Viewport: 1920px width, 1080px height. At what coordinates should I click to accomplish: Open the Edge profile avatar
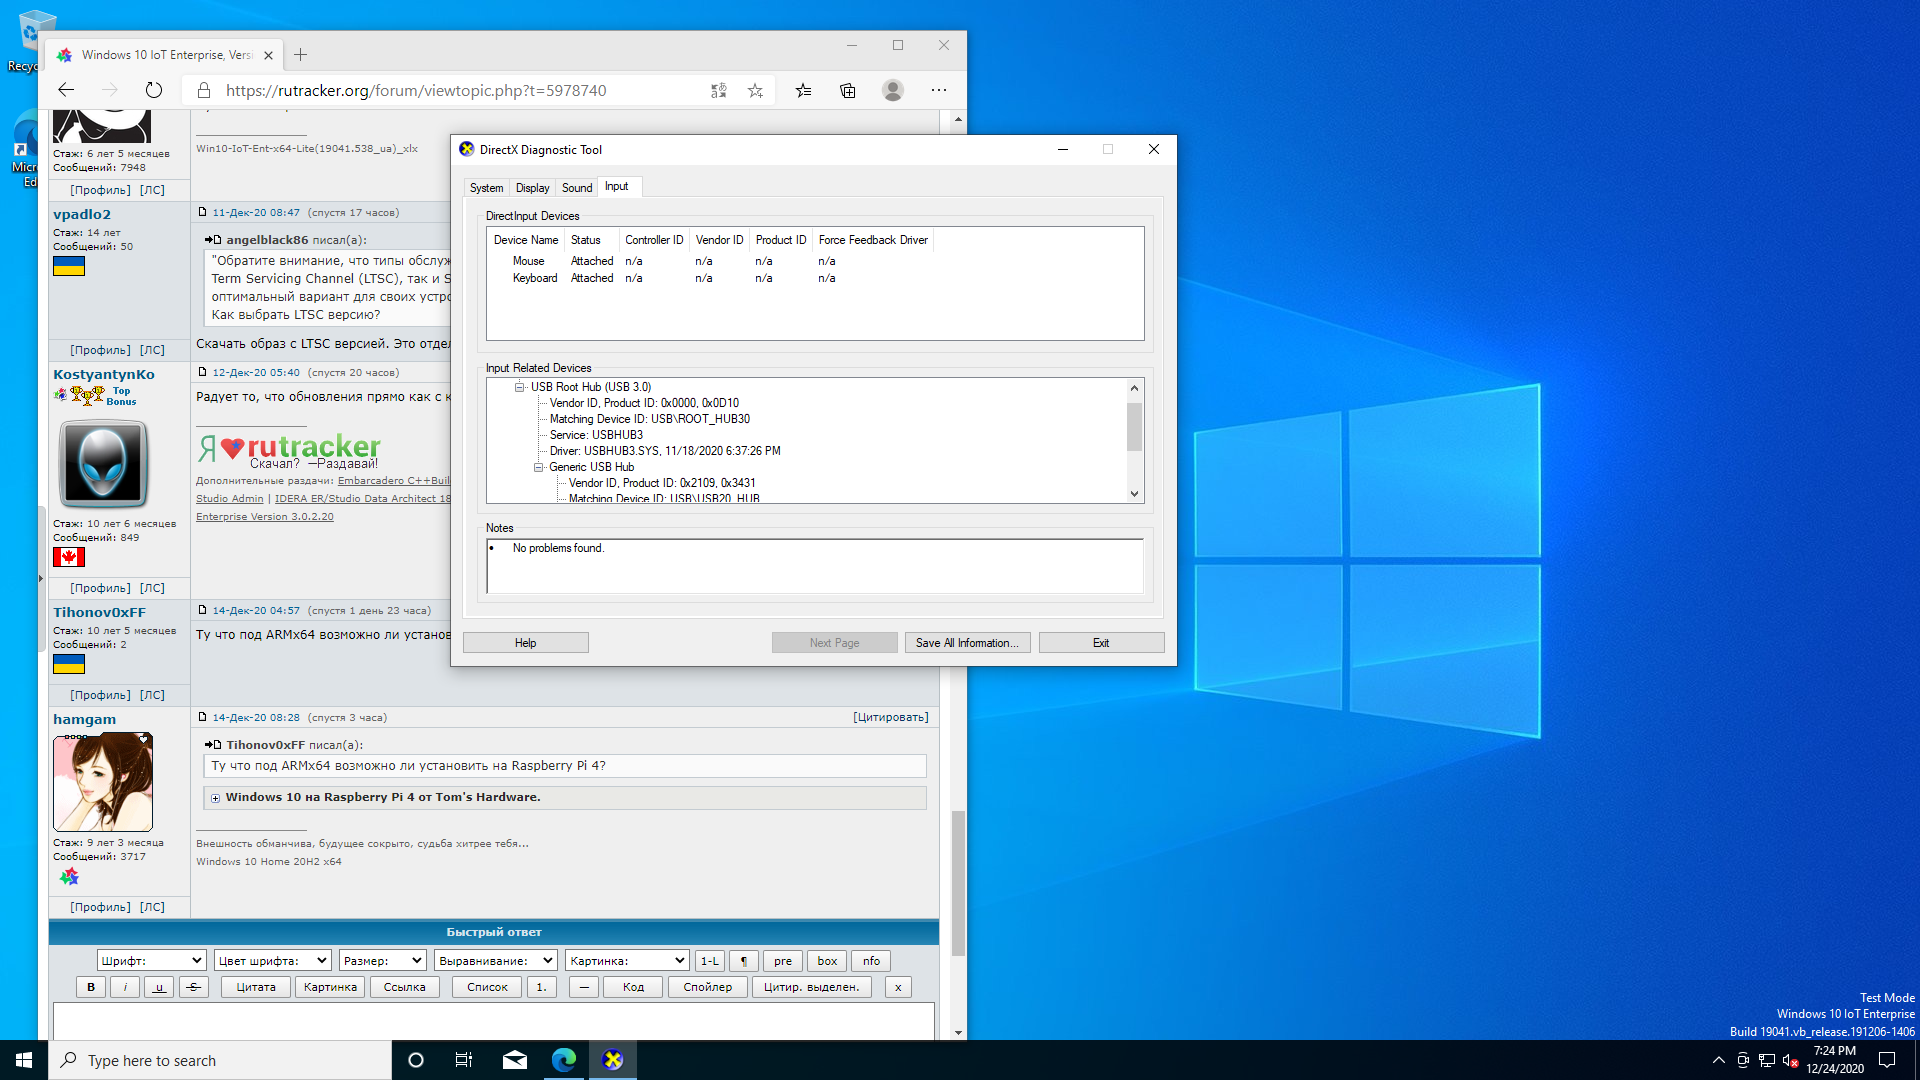click(x=893, y=90)
